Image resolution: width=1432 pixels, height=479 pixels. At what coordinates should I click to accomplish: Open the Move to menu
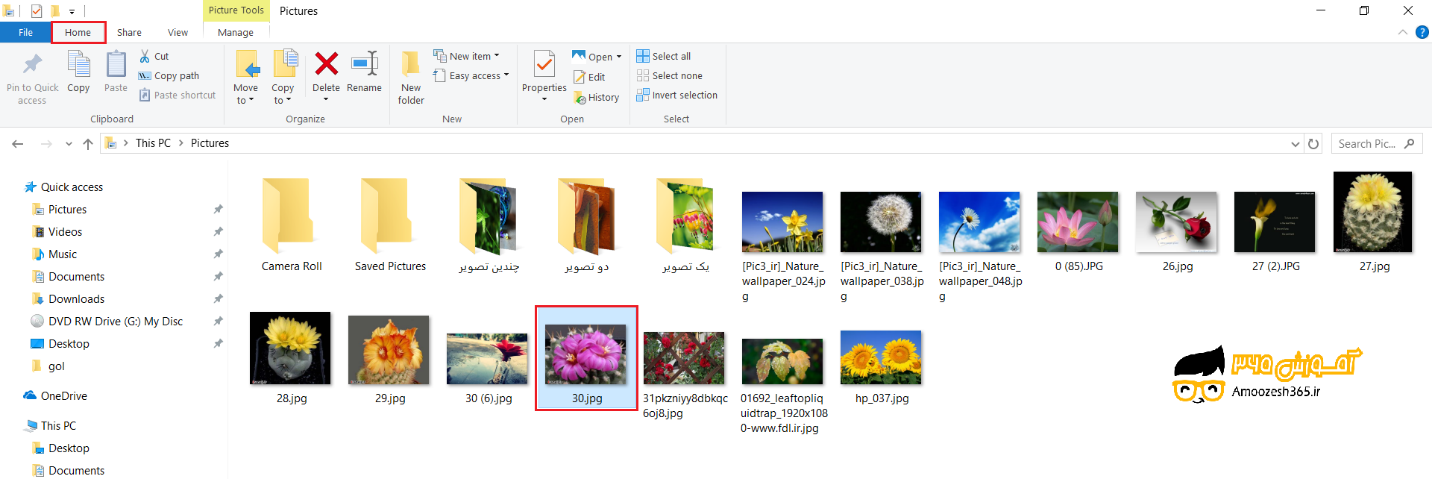[246, 78]
